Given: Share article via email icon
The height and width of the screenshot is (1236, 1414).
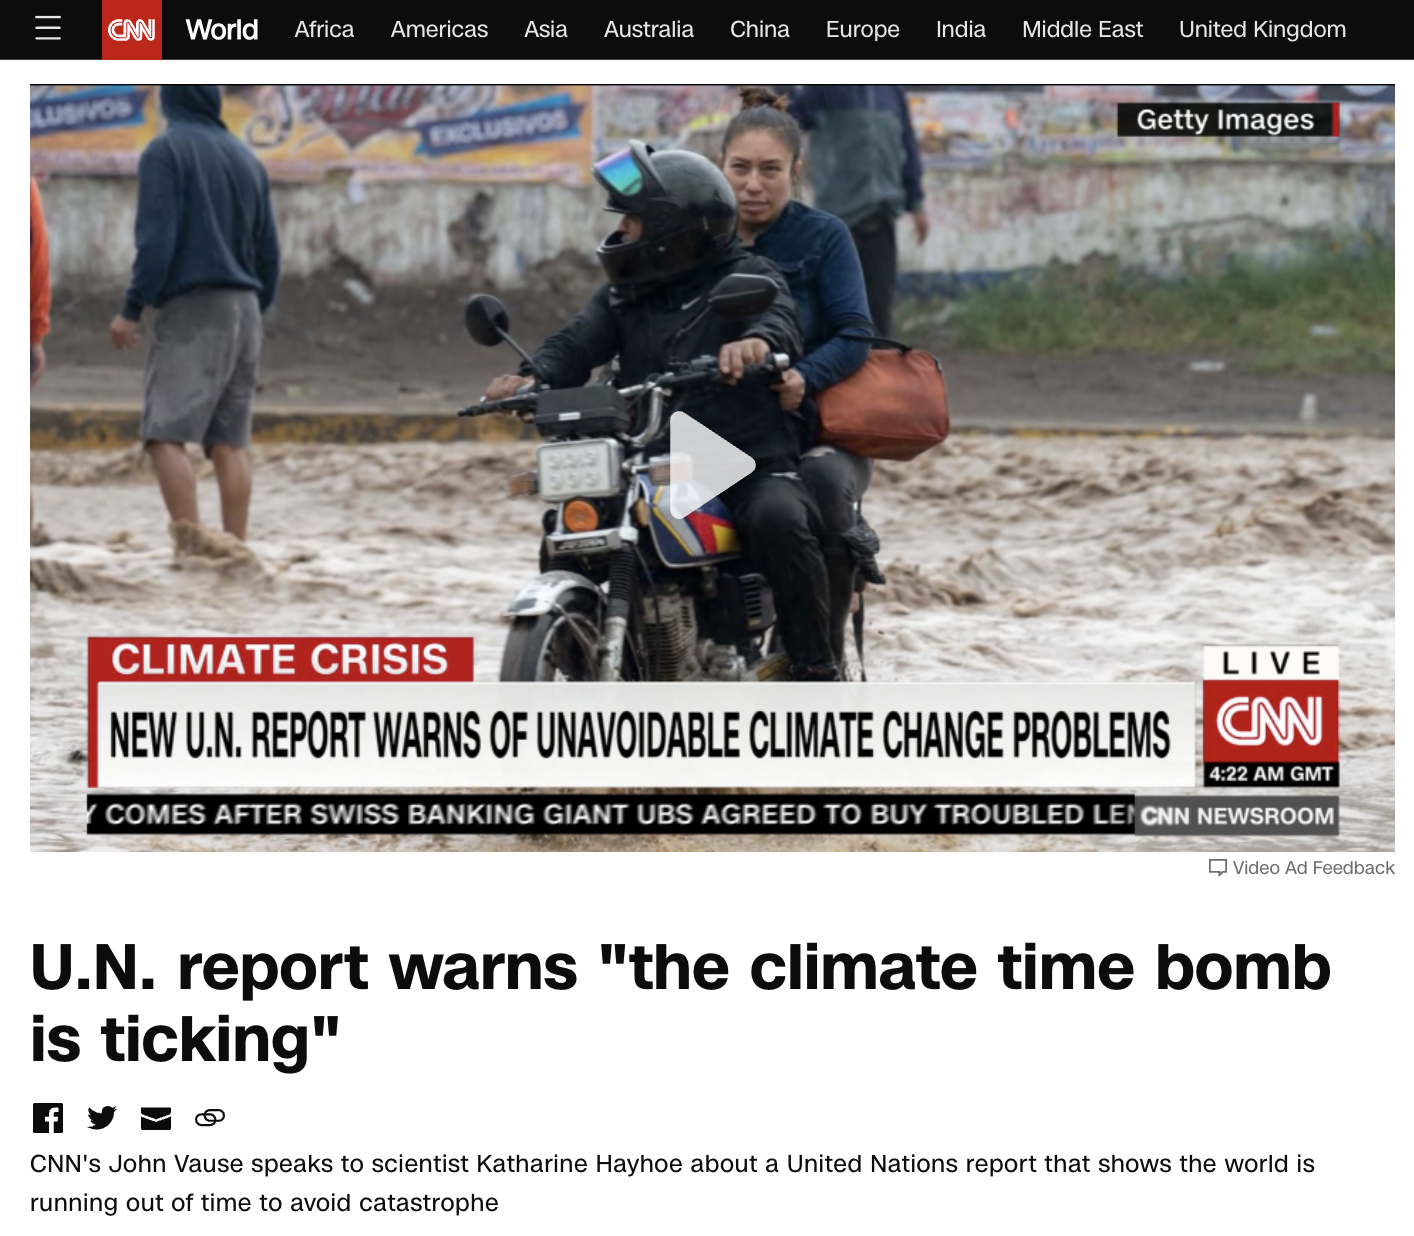Looking at the screenshot, I should 156,1118.
